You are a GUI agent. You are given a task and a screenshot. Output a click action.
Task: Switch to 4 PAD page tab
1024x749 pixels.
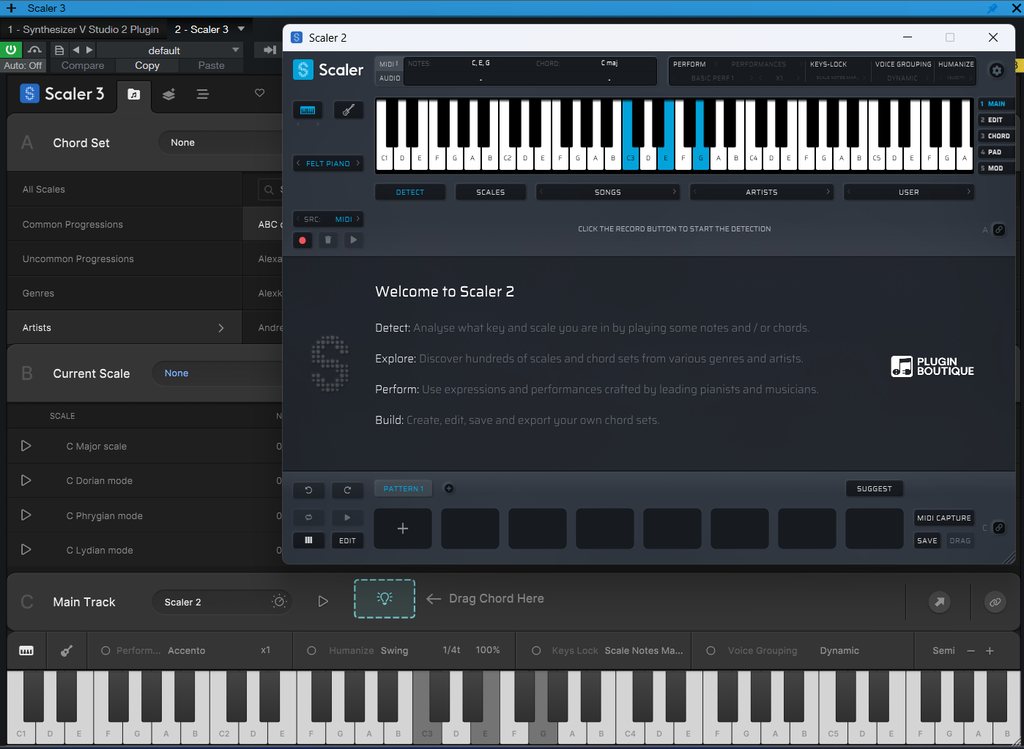click(996, 152)
